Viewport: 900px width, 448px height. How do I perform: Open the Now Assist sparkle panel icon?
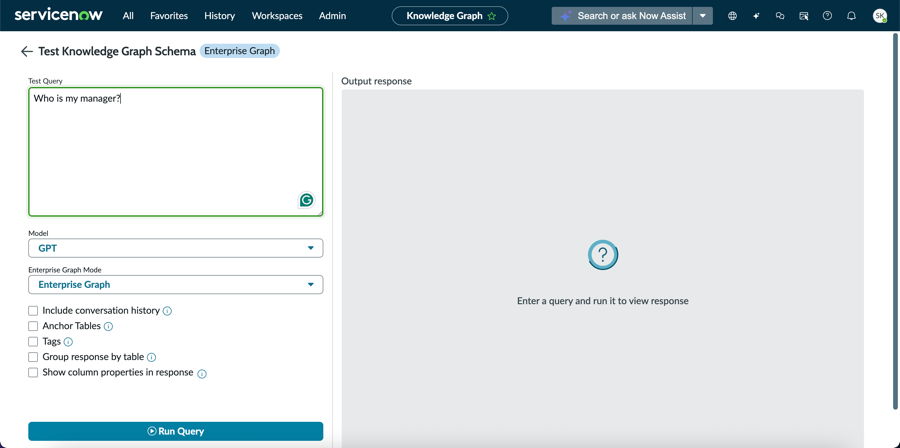[756, 16]
